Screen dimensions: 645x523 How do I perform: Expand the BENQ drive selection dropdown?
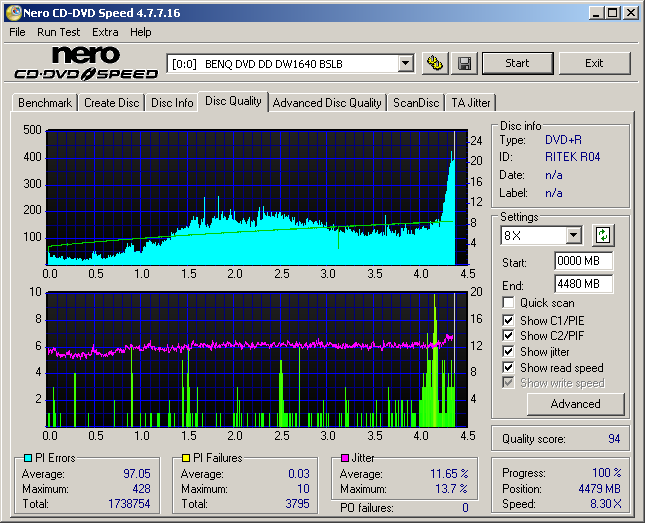pos(405,64)
